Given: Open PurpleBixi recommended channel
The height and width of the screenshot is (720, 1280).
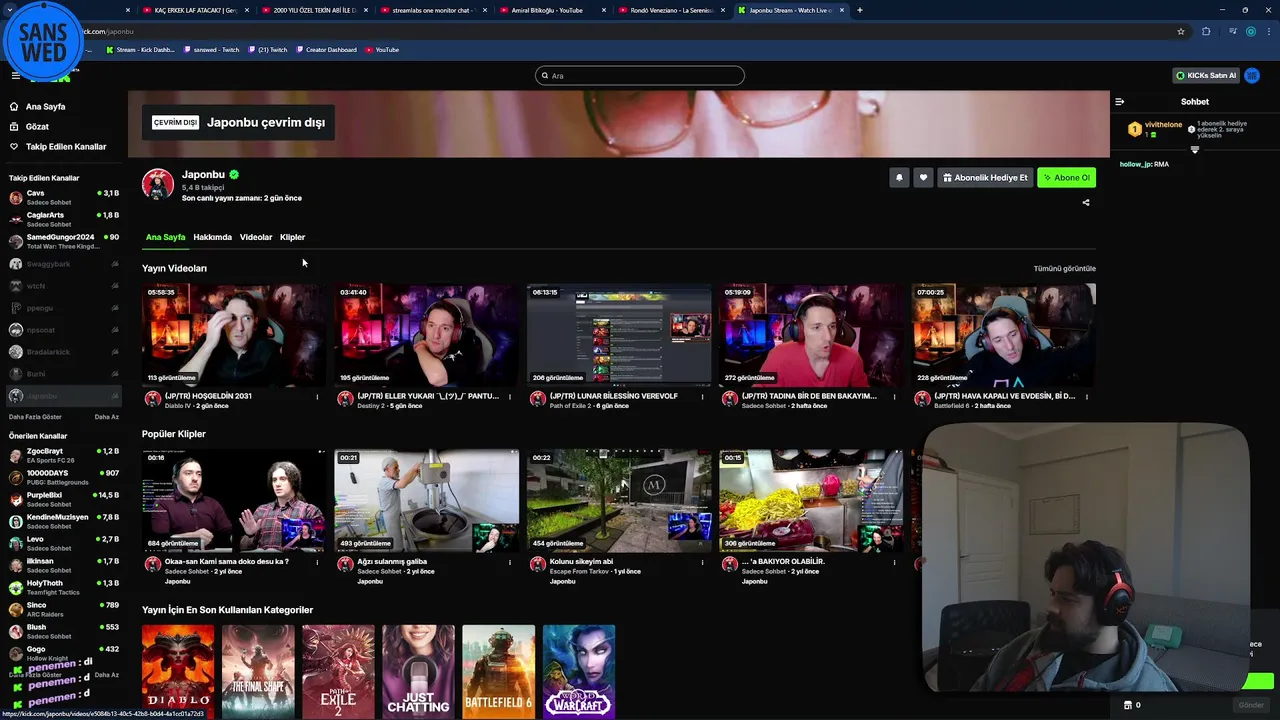Looking at the screenshot, I should pyautogui.click(x=64, y=499).
